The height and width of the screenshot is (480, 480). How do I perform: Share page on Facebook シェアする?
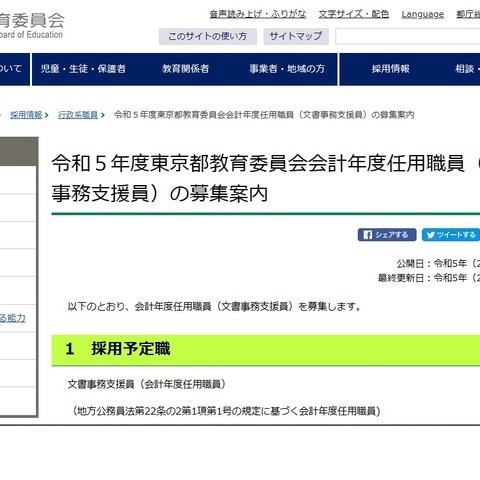click(x=387, y=235)
